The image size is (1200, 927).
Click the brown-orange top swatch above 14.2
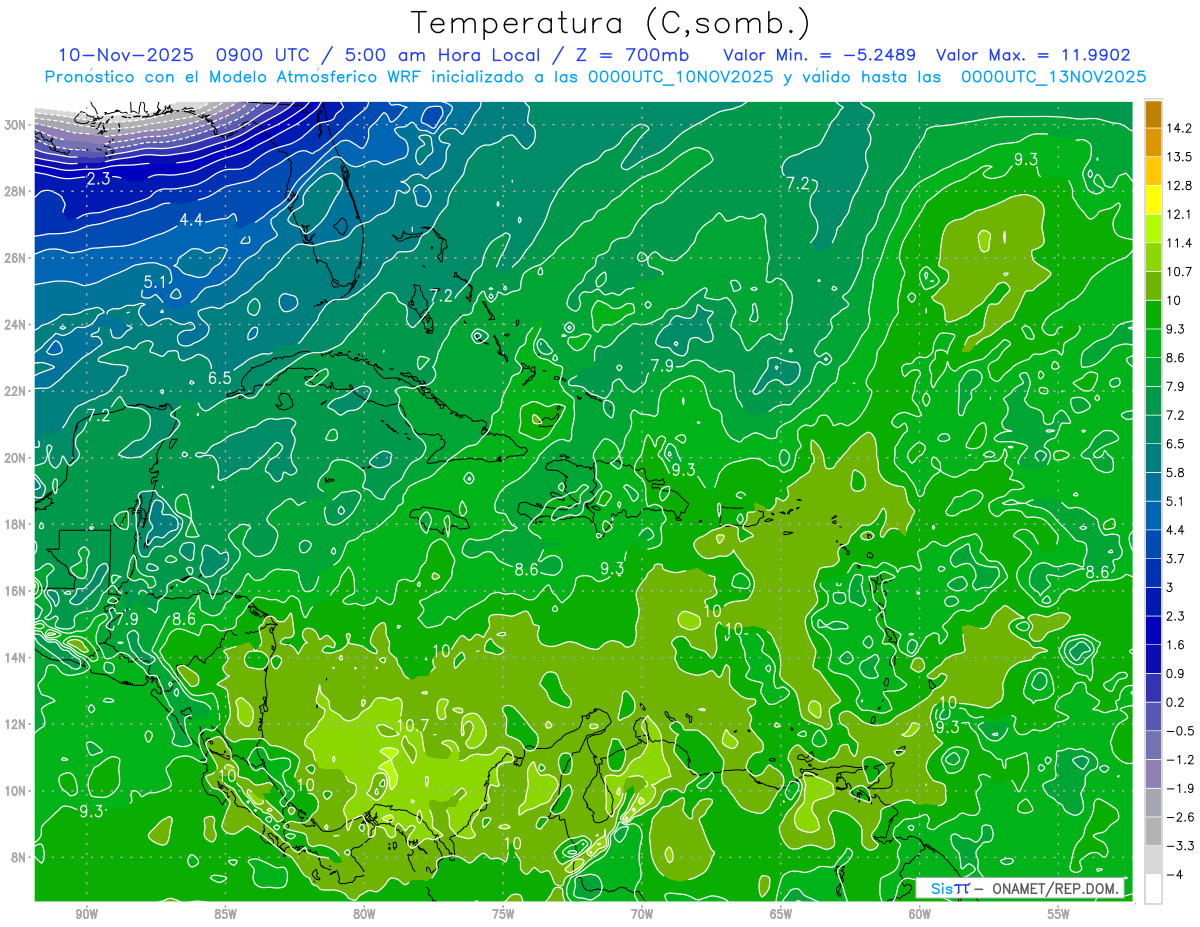pyautogui.click(x=1153, y=113)
